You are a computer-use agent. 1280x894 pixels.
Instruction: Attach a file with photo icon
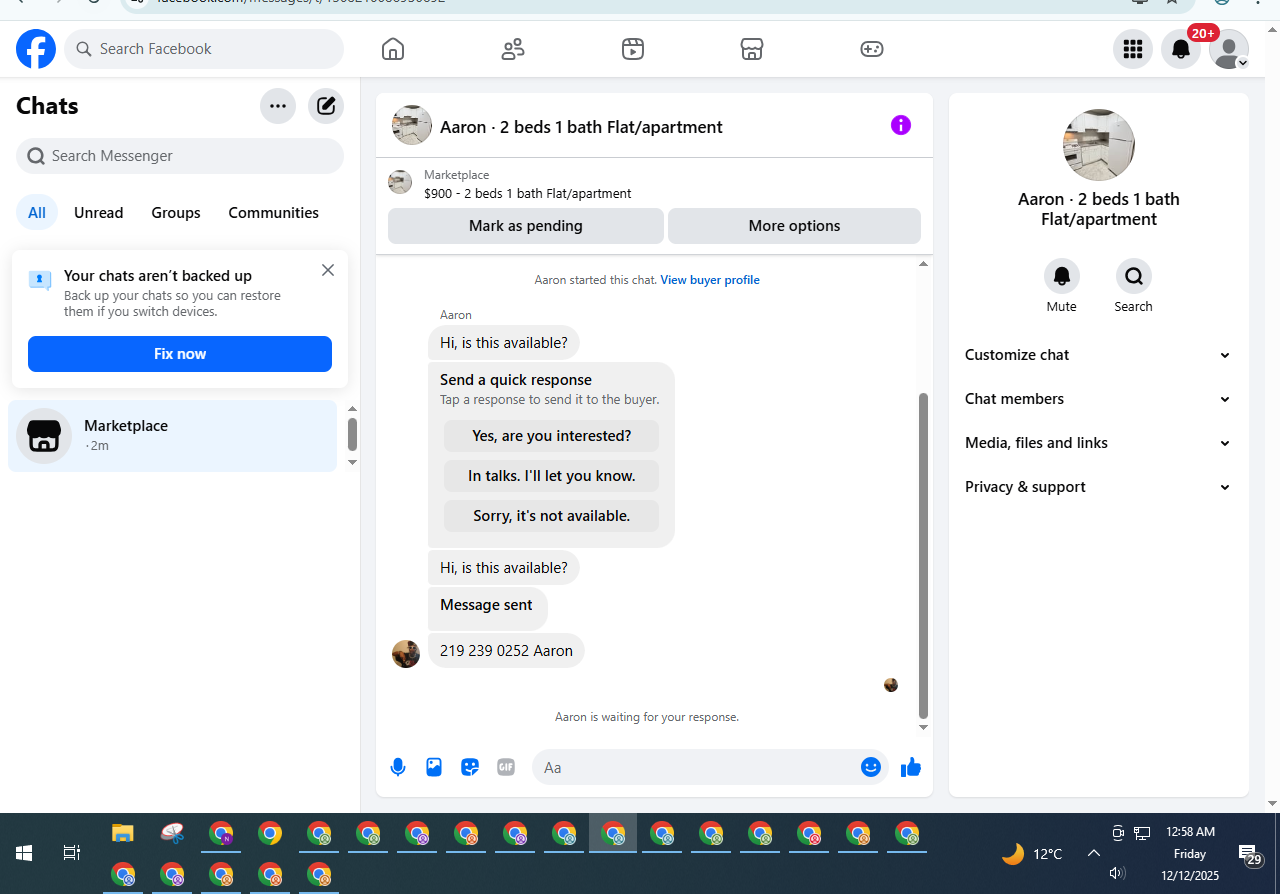[x=434, y=767]
